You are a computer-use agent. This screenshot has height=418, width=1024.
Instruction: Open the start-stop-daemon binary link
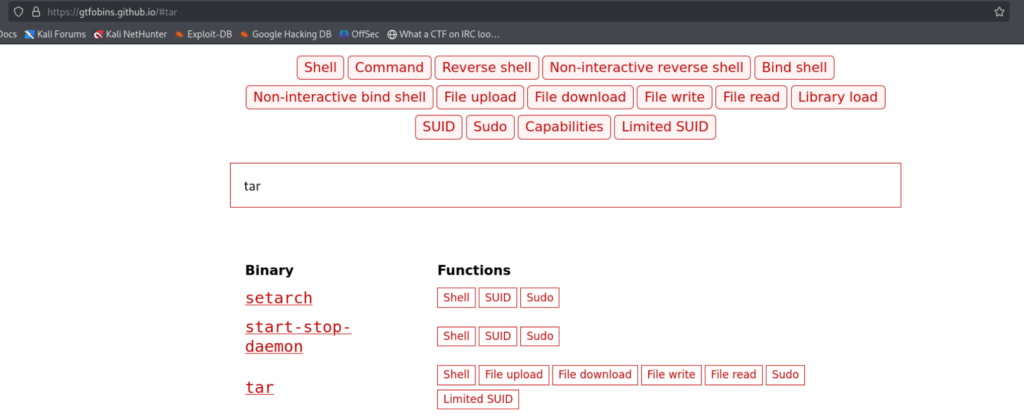pos(298,337)
